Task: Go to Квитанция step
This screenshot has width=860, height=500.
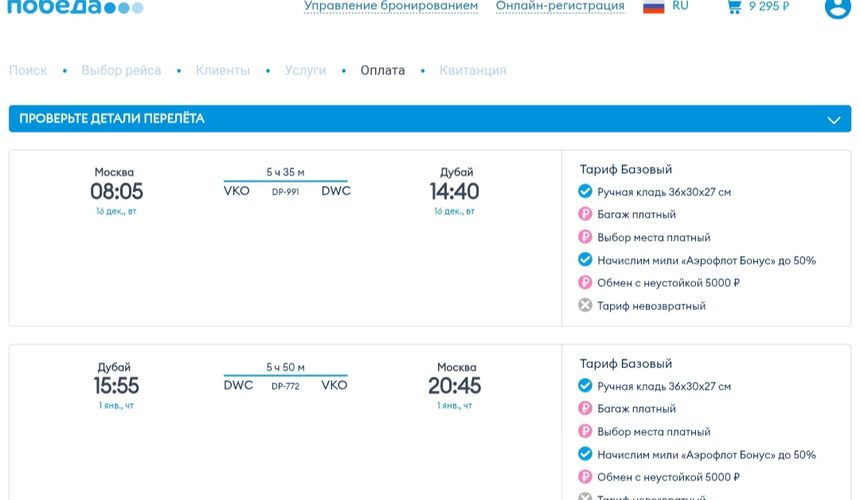Action: 473,70
